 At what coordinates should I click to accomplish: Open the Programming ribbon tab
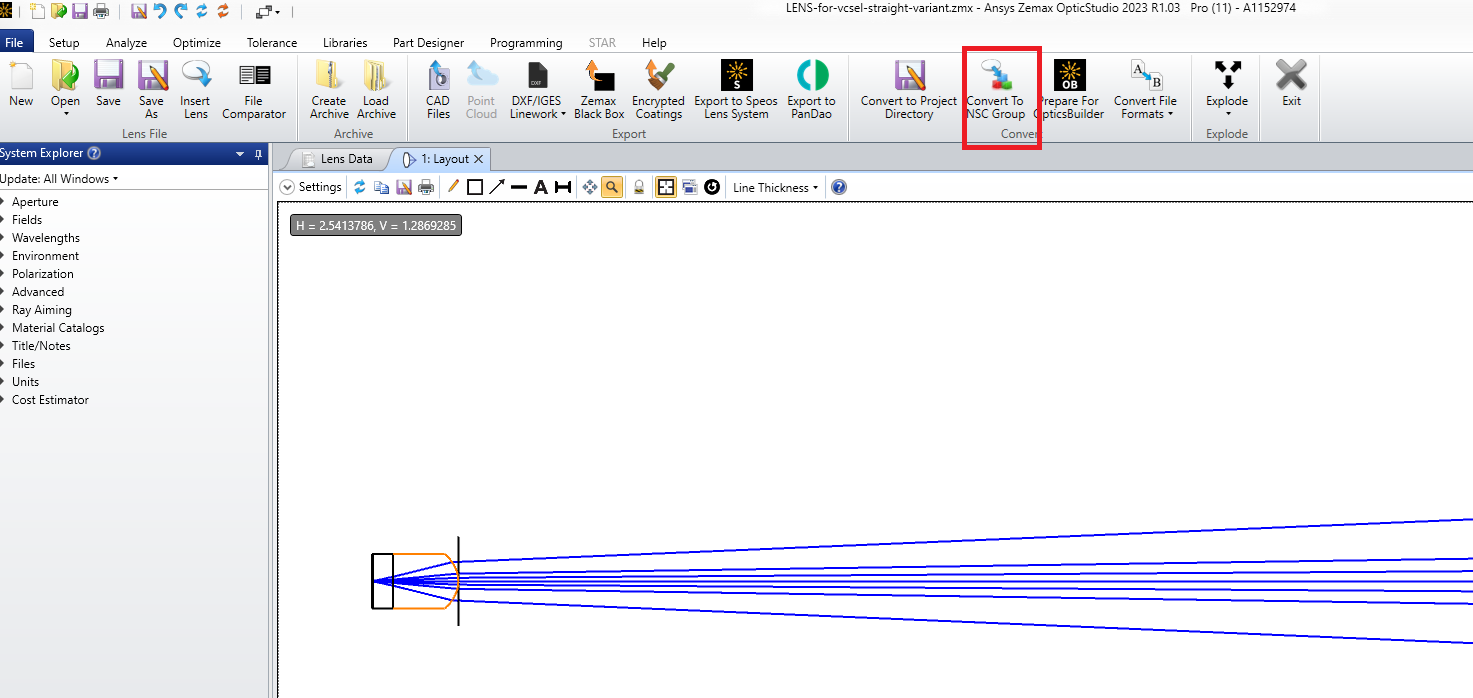[526, 43]
